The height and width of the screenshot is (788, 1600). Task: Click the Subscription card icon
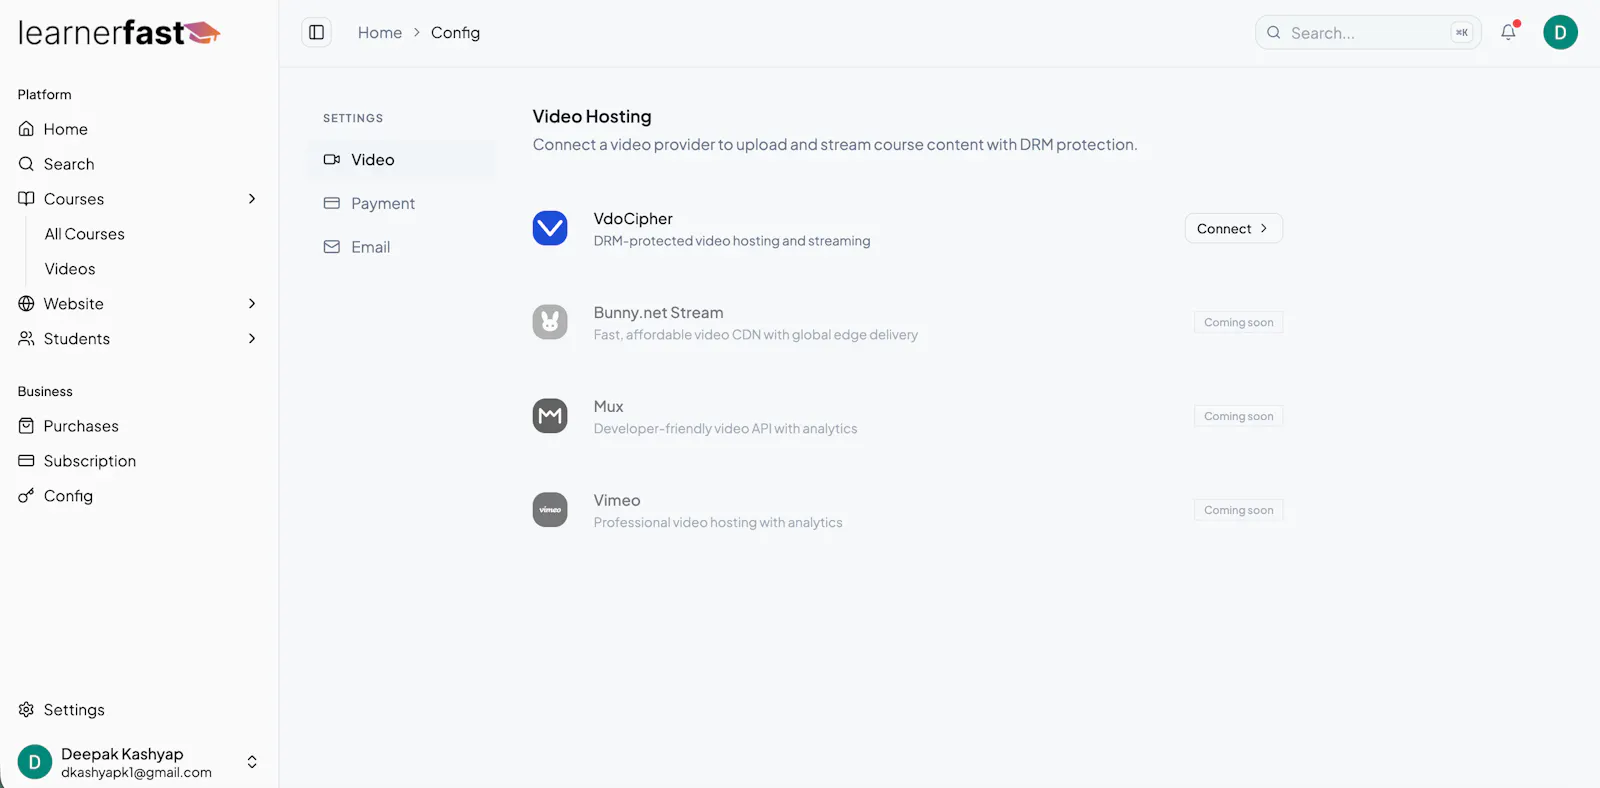(x=27, y=461)
